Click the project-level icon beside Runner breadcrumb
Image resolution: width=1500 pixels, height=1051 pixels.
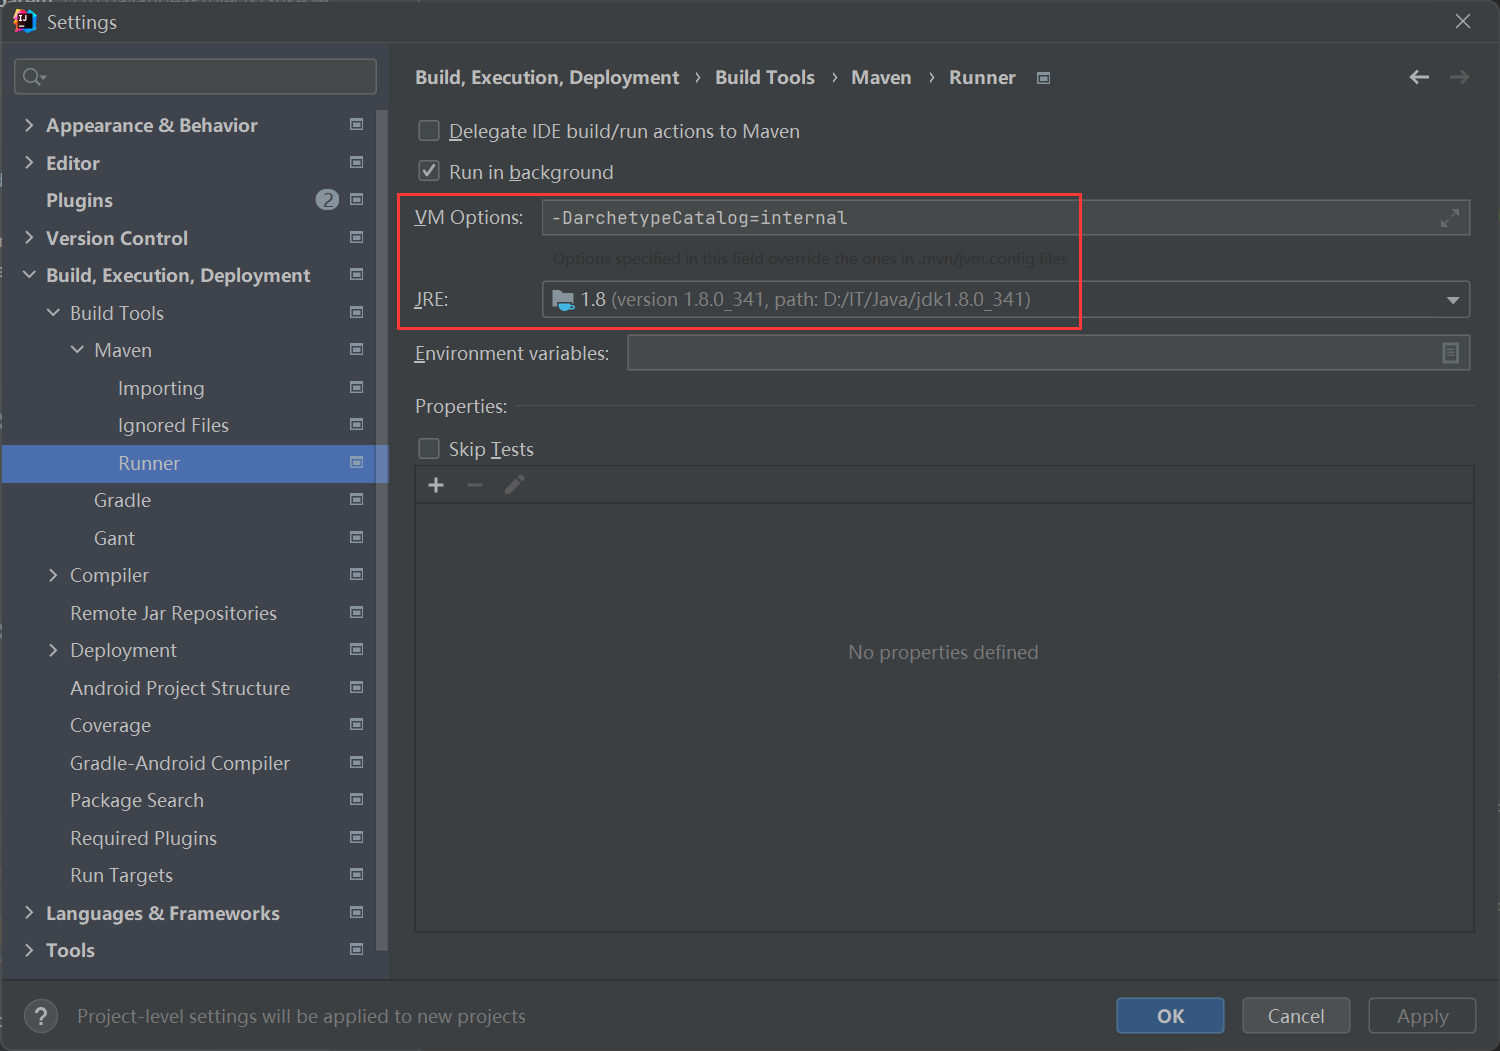click(1043, 78)
